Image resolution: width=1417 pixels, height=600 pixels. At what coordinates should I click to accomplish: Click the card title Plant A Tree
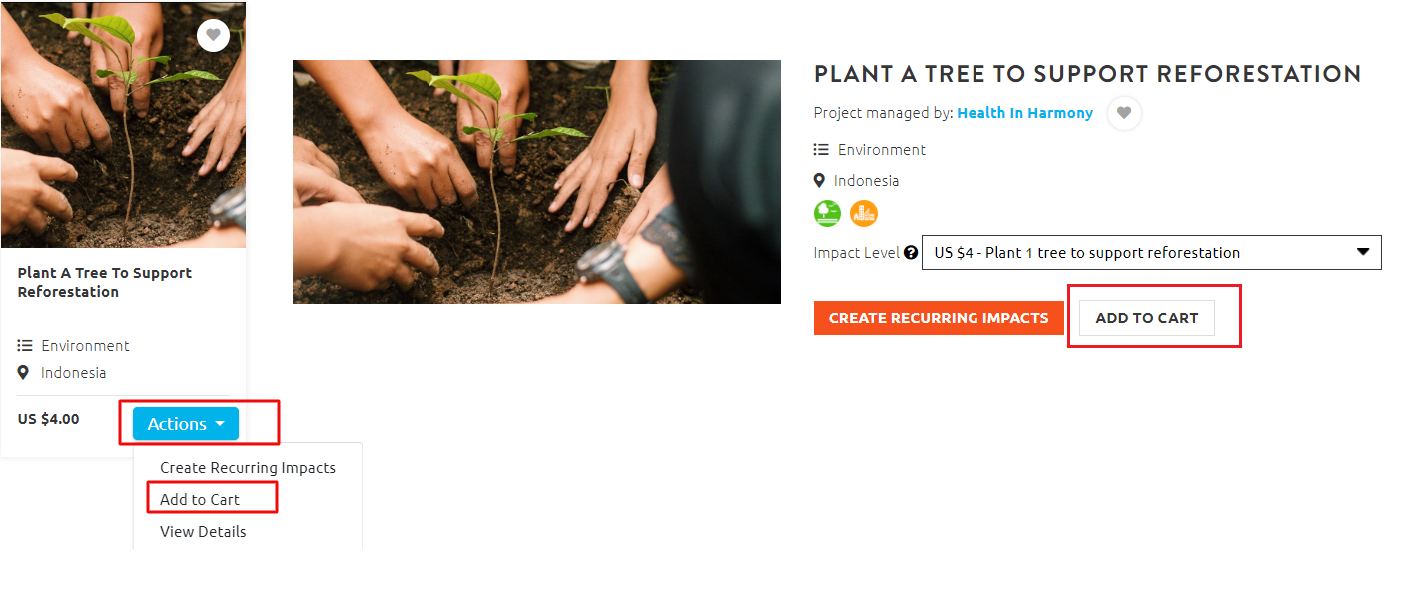click(x=105, y=282)
